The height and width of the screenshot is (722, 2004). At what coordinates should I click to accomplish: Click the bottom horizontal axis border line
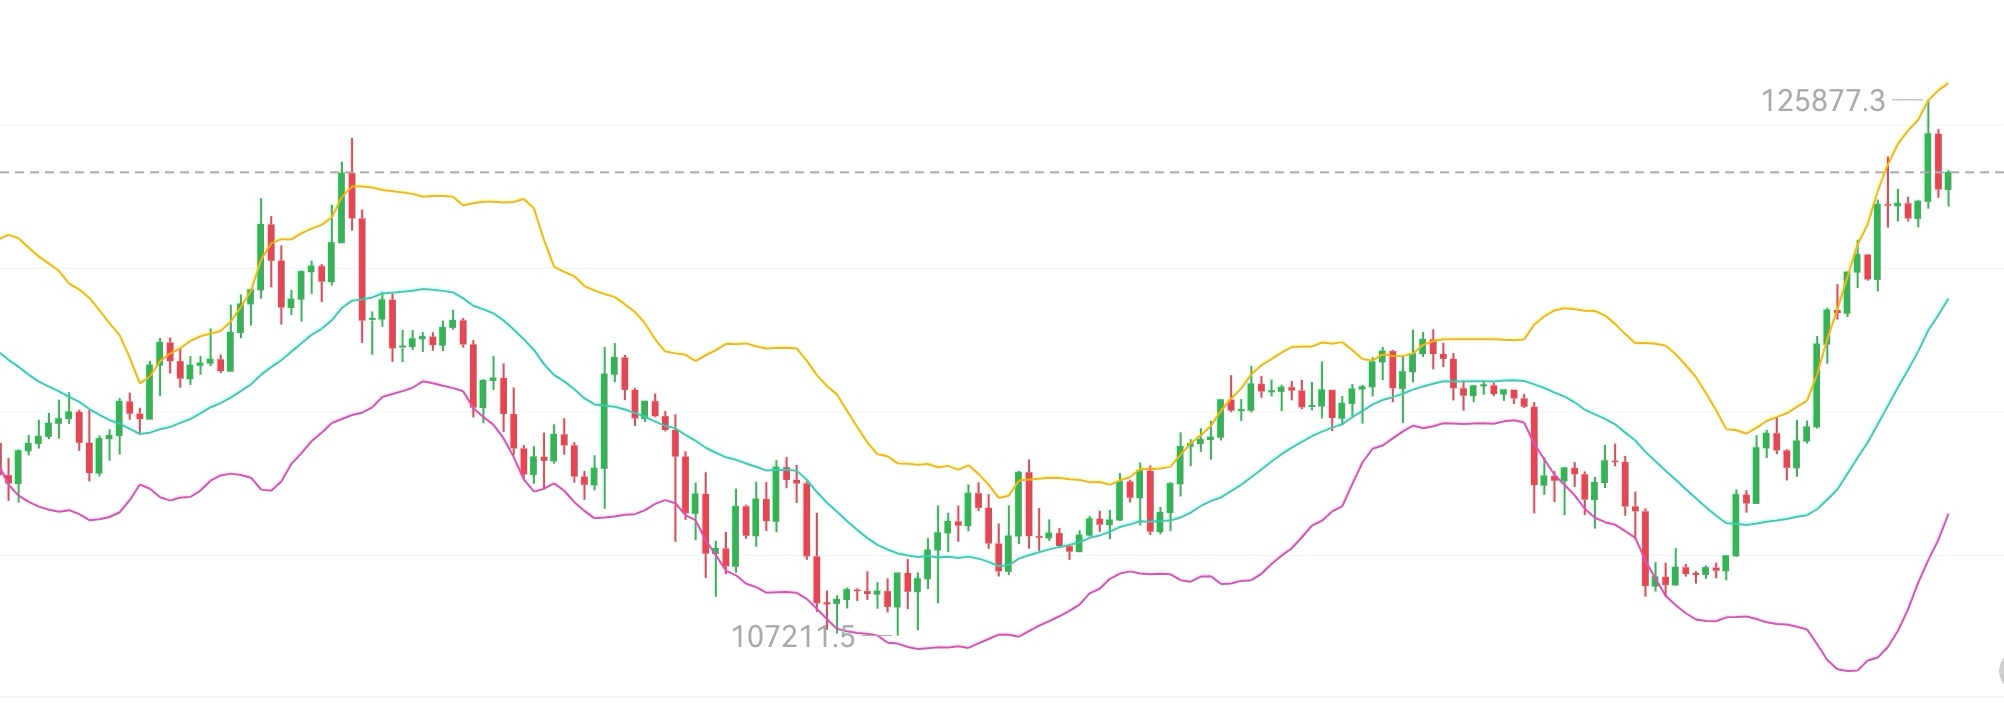(1000, 697)
